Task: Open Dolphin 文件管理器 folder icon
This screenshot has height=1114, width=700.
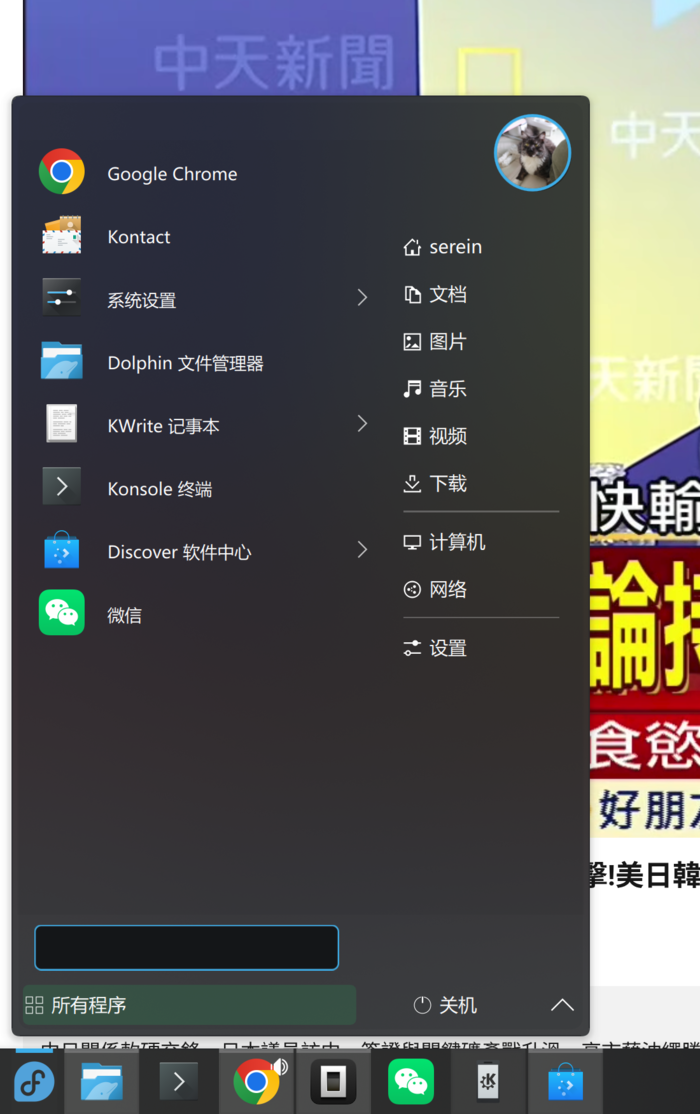Action: point(62,361)
